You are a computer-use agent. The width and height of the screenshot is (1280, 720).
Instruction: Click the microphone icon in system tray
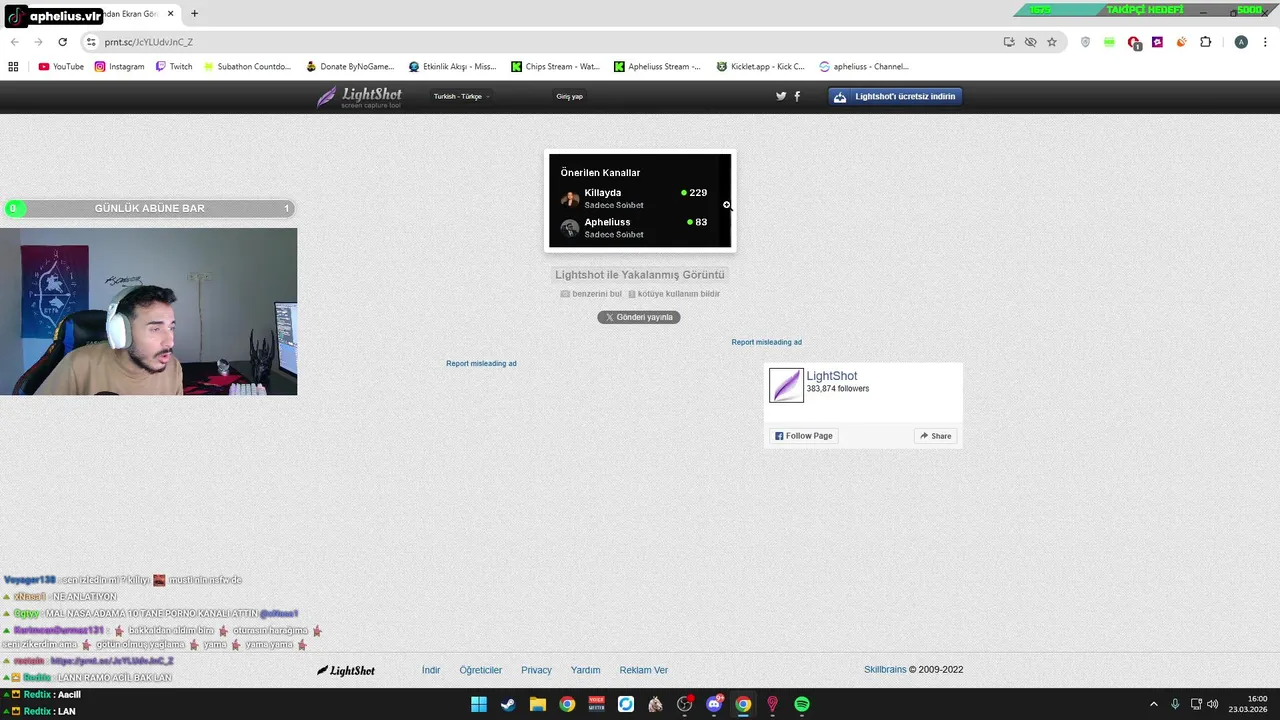click(x=1175, y=704)
